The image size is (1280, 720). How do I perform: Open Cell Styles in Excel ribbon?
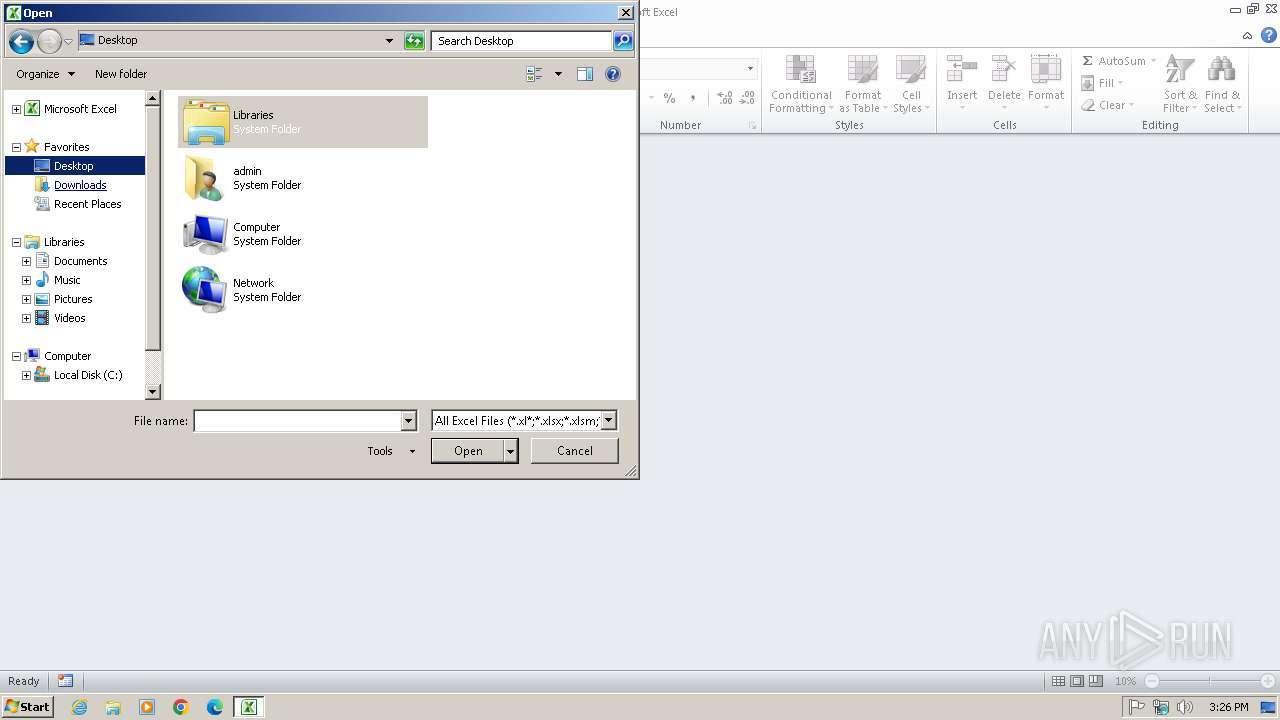point(910,85)
